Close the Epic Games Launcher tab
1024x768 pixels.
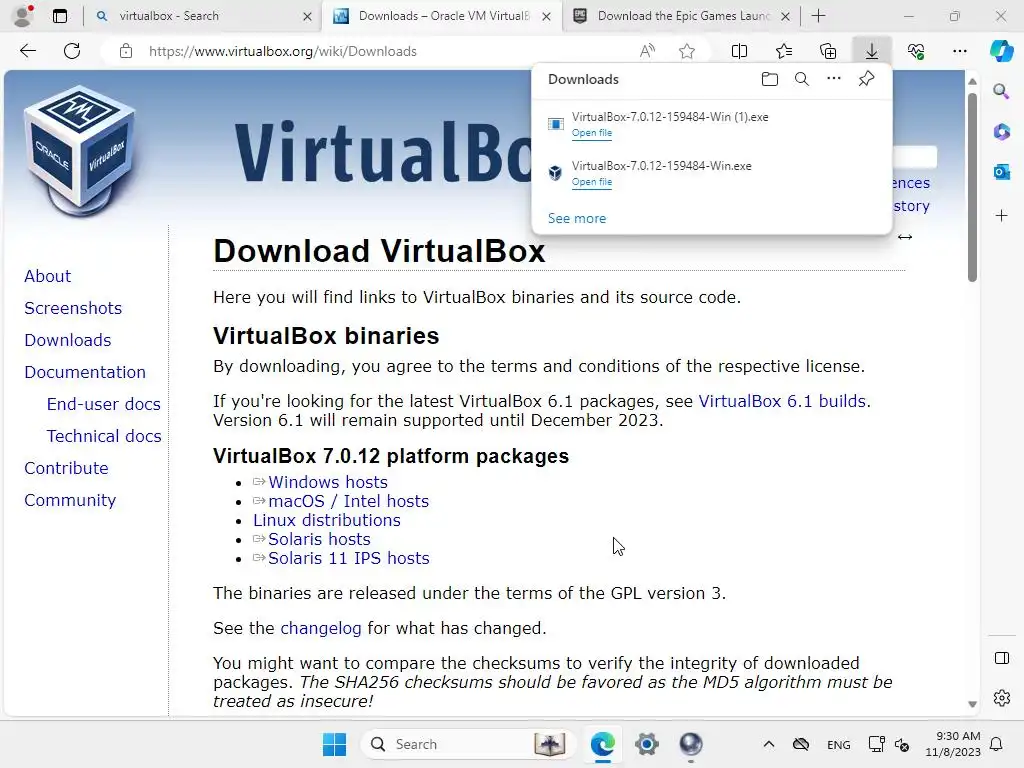786,16
